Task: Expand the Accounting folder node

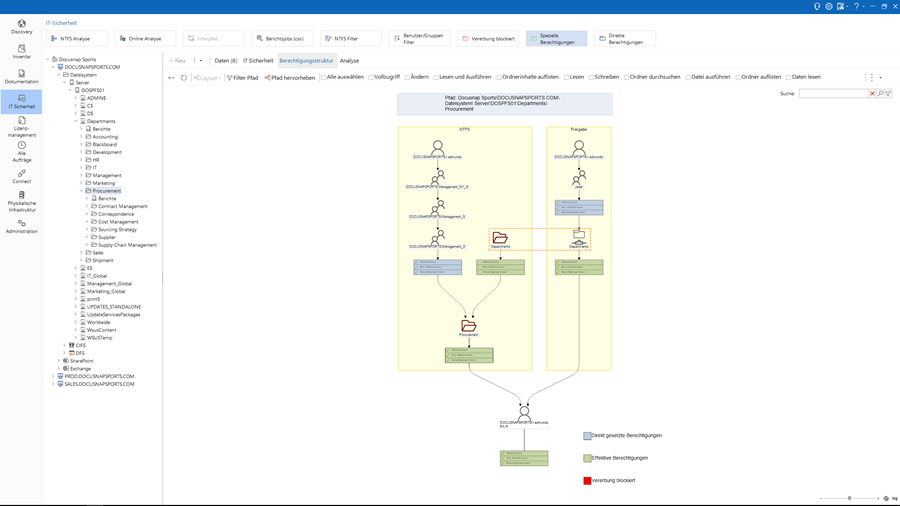Action: (81, 137)
